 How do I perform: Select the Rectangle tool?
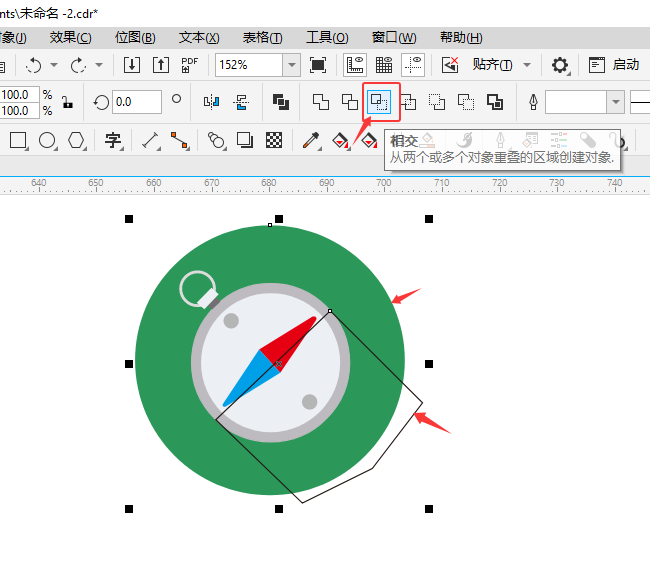(x=18, y=140)
